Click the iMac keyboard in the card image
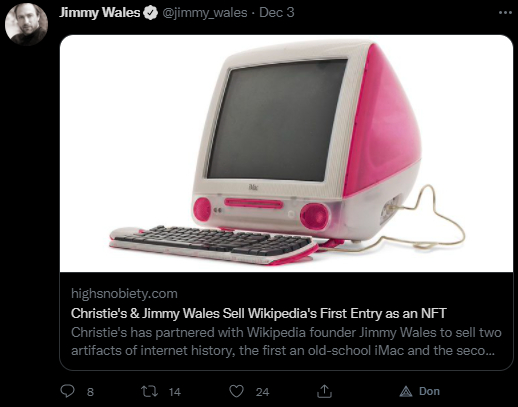The height and width of the screenshot is (407, 518). tap(213, 245)
